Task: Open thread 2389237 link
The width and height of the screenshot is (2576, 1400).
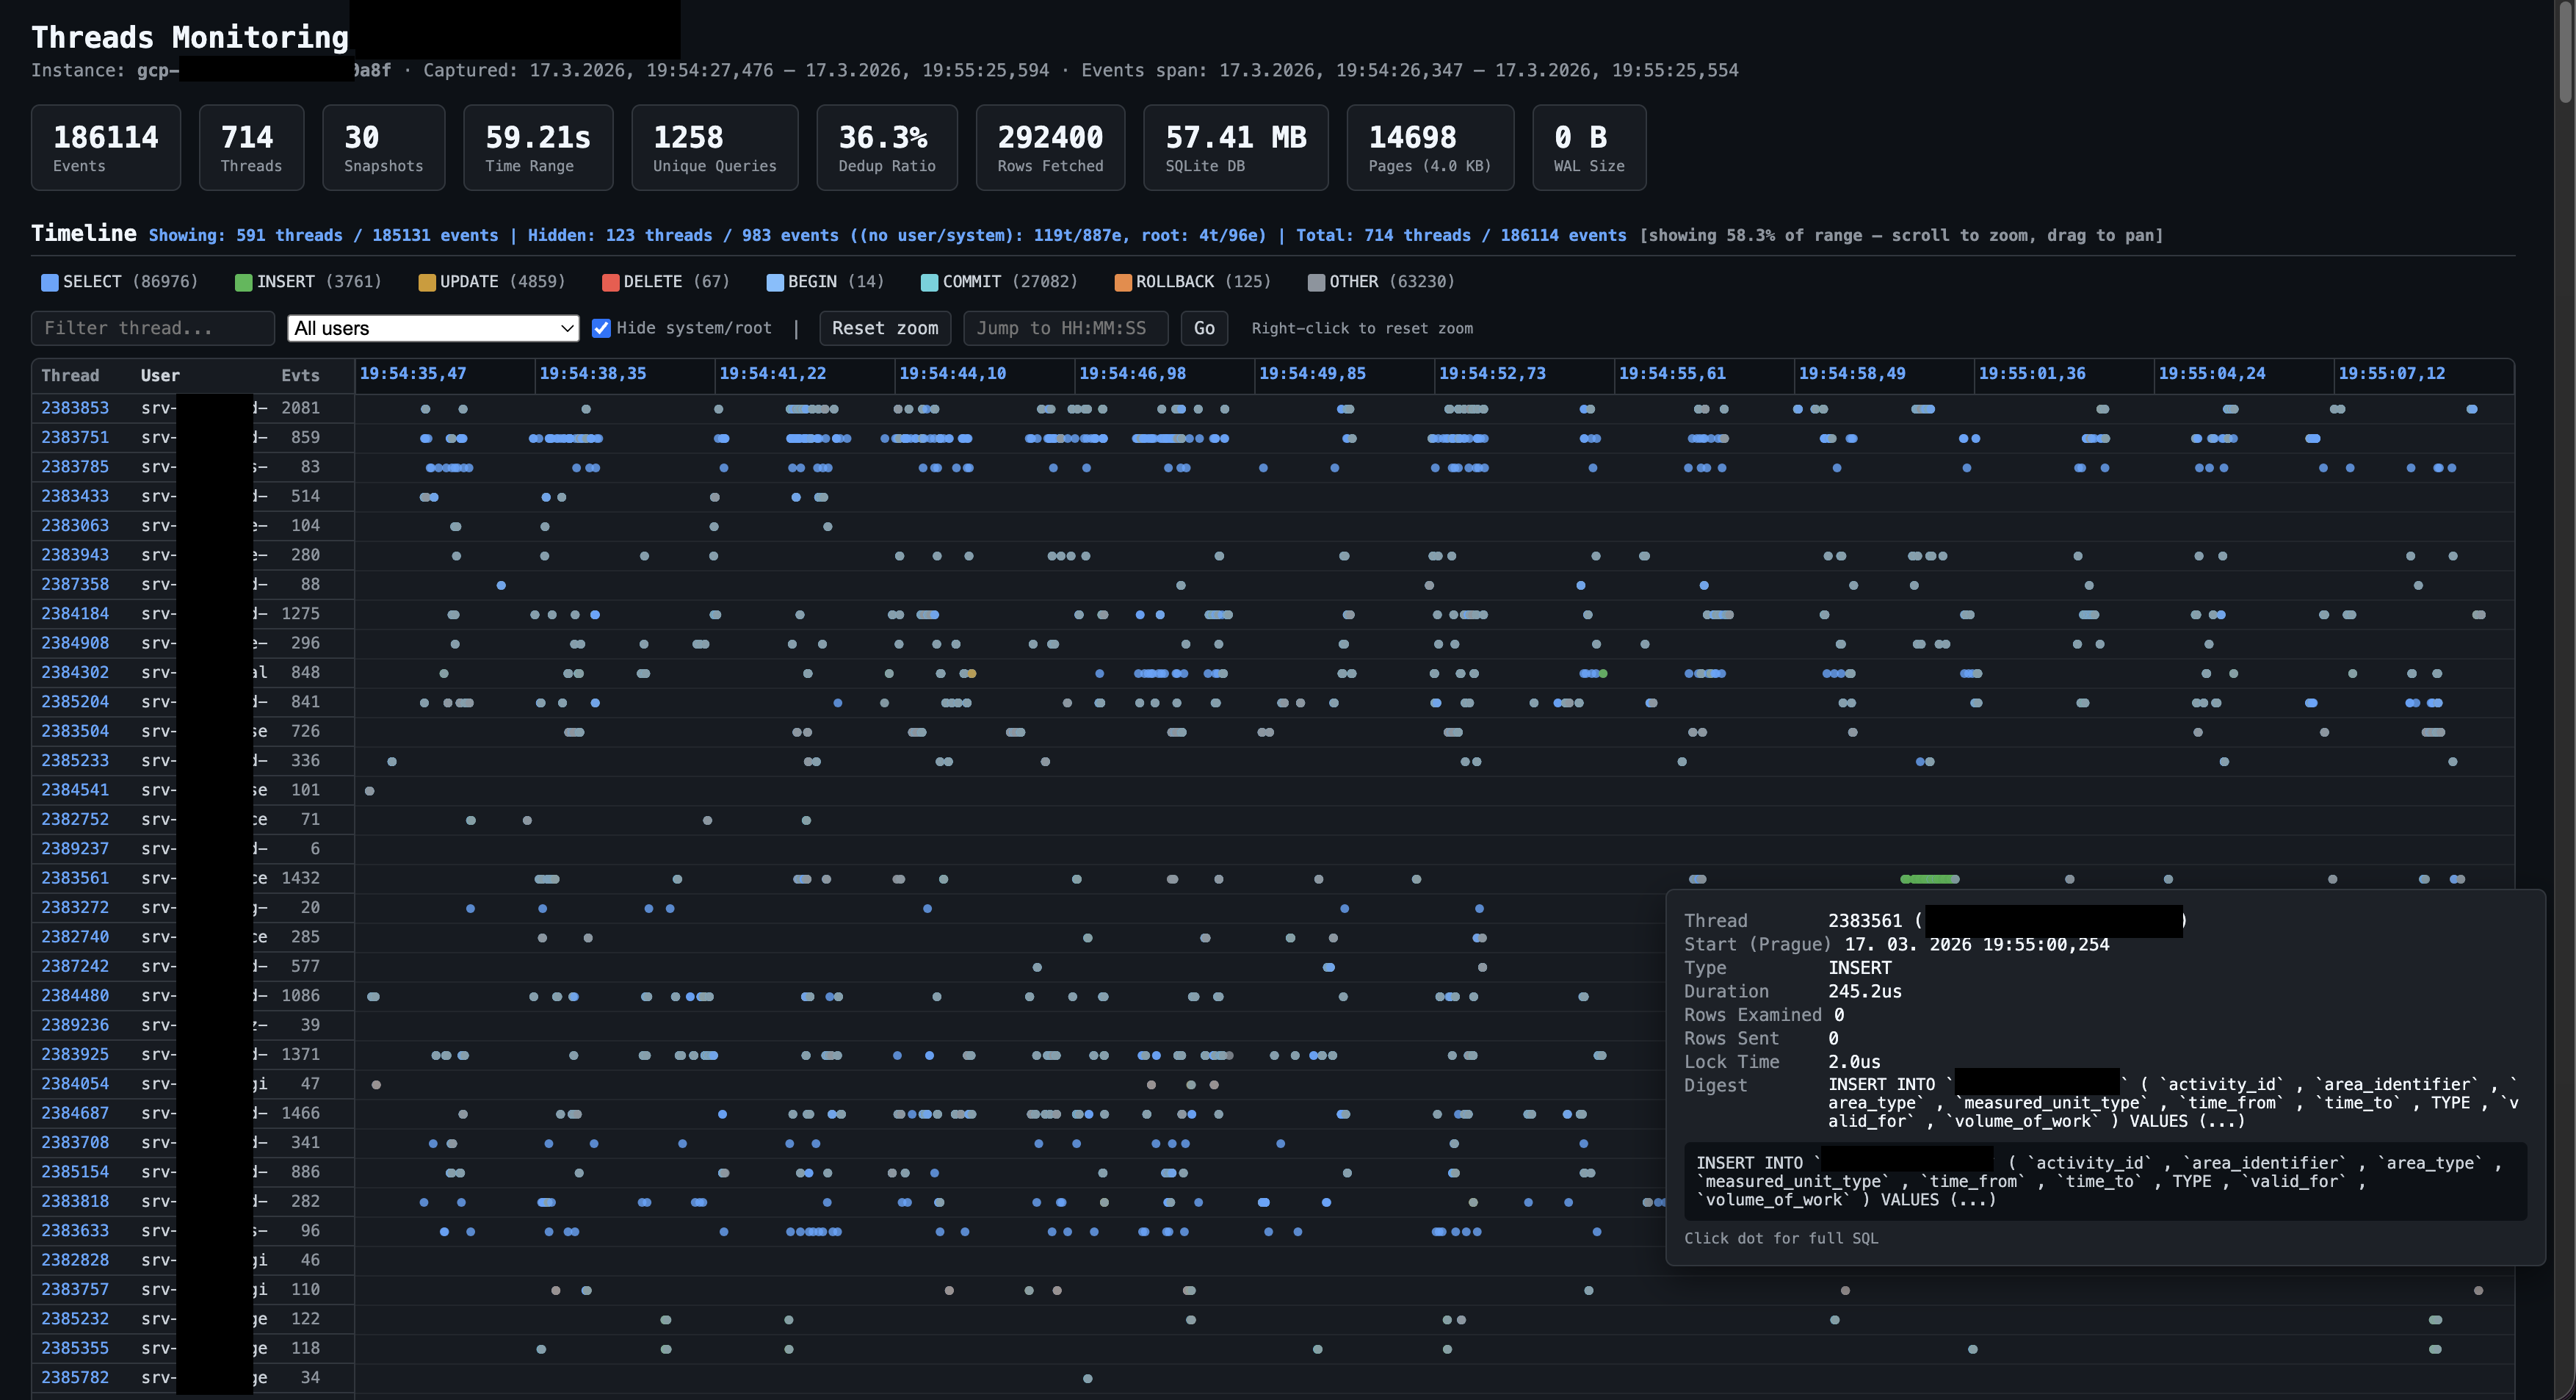Action: point(75,848)
